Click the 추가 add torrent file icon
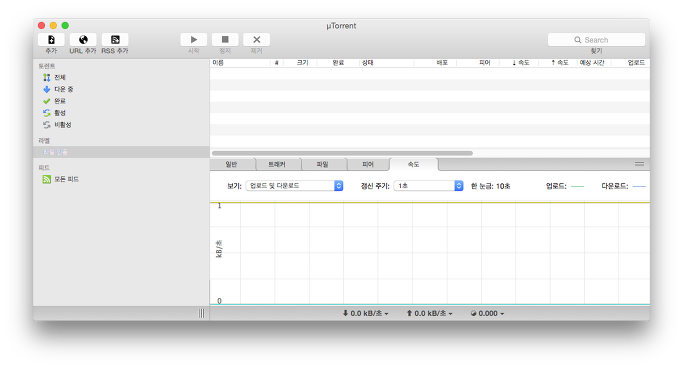 pos(51,40)
